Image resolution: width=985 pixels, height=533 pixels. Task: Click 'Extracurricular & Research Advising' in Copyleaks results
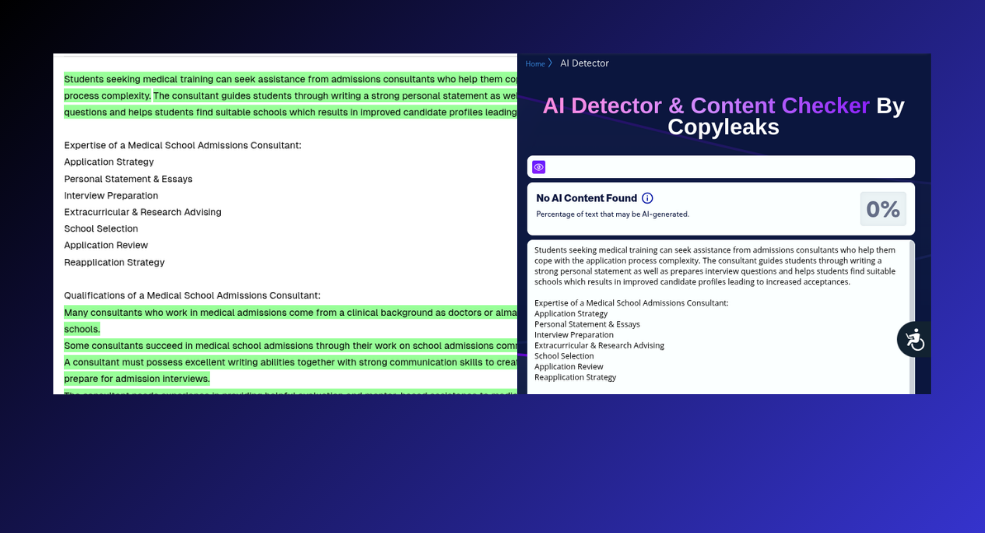pyautogui.click(x=599, y=345)
